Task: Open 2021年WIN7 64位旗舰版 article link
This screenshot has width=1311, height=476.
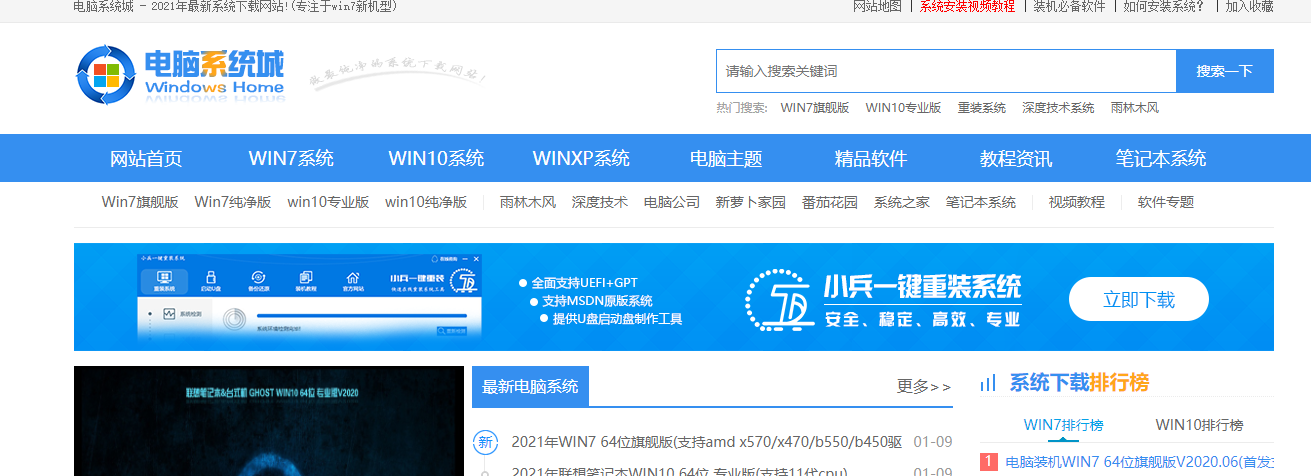Action: (x=706, y=442)
